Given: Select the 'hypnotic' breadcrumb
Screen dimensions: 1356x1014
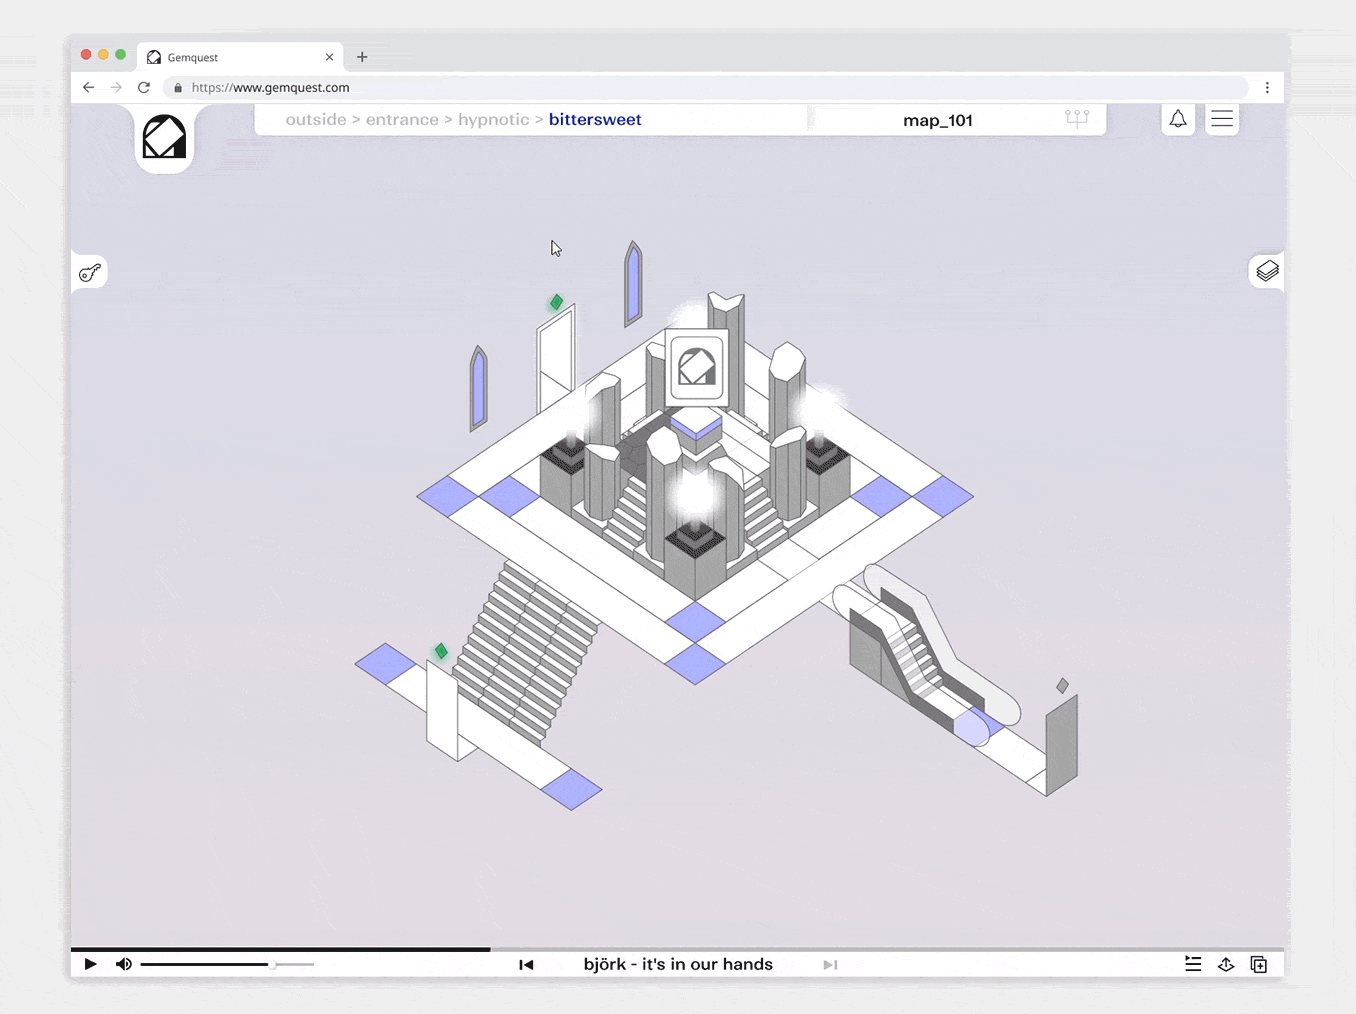Looking at the screenshot, I should (x=493, y=119).
